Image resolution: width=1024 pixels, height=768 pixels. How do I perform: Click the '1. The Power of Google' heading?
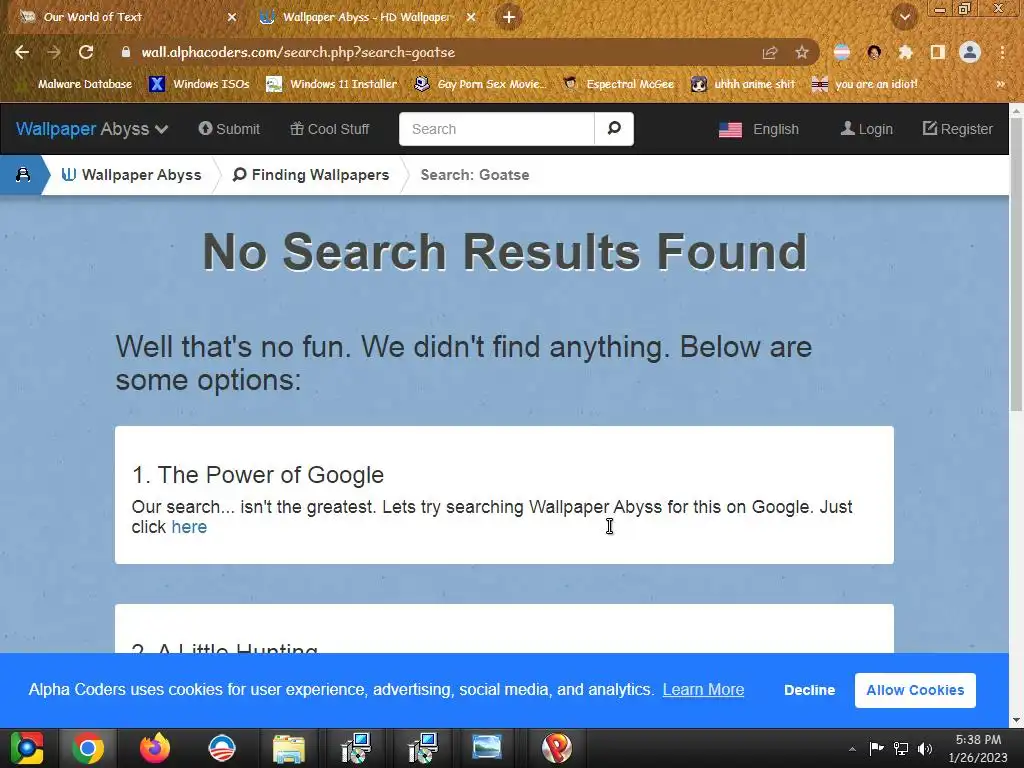tap(258, 475)
